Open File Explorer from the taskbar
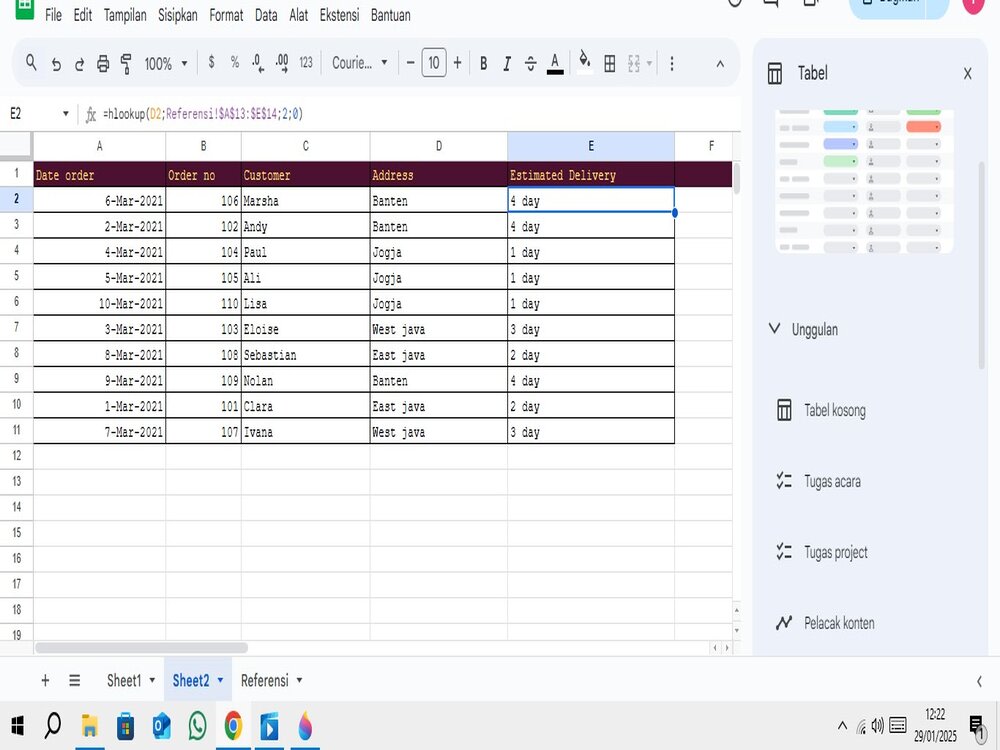Screen dimensions: 1000x750 pos(89,726)
